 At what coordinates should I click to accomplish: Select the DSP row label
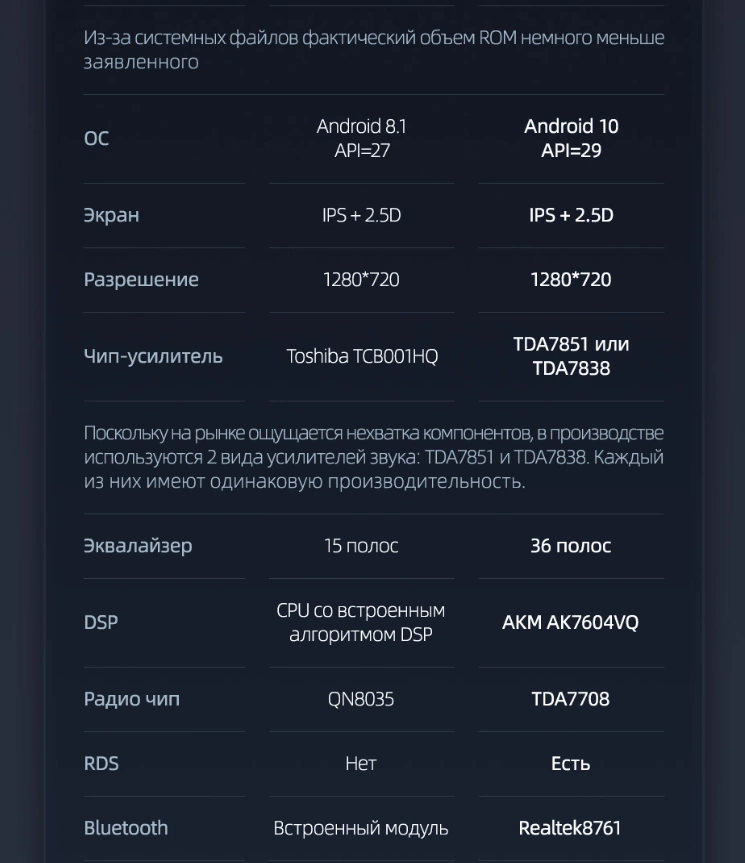coord(101,622)
